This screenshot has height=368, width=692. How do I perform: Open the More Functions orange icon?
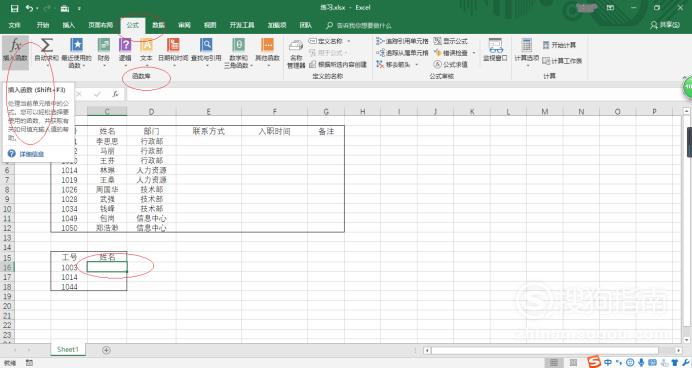pos(267,45)
